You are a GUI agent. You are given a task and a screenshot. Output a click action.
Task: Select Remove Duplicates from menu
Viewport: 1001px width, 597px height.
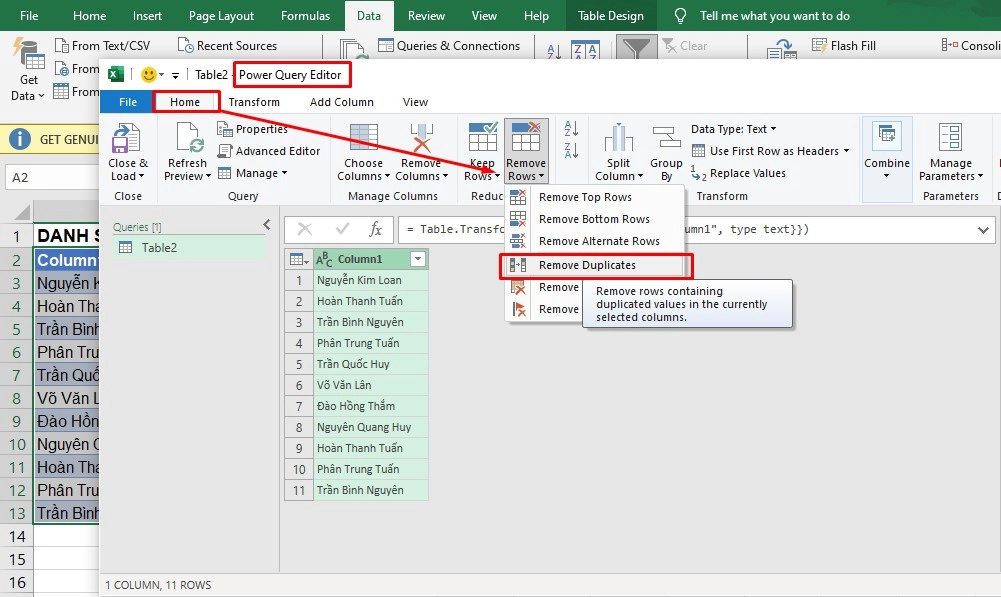(x=587, y=265)
